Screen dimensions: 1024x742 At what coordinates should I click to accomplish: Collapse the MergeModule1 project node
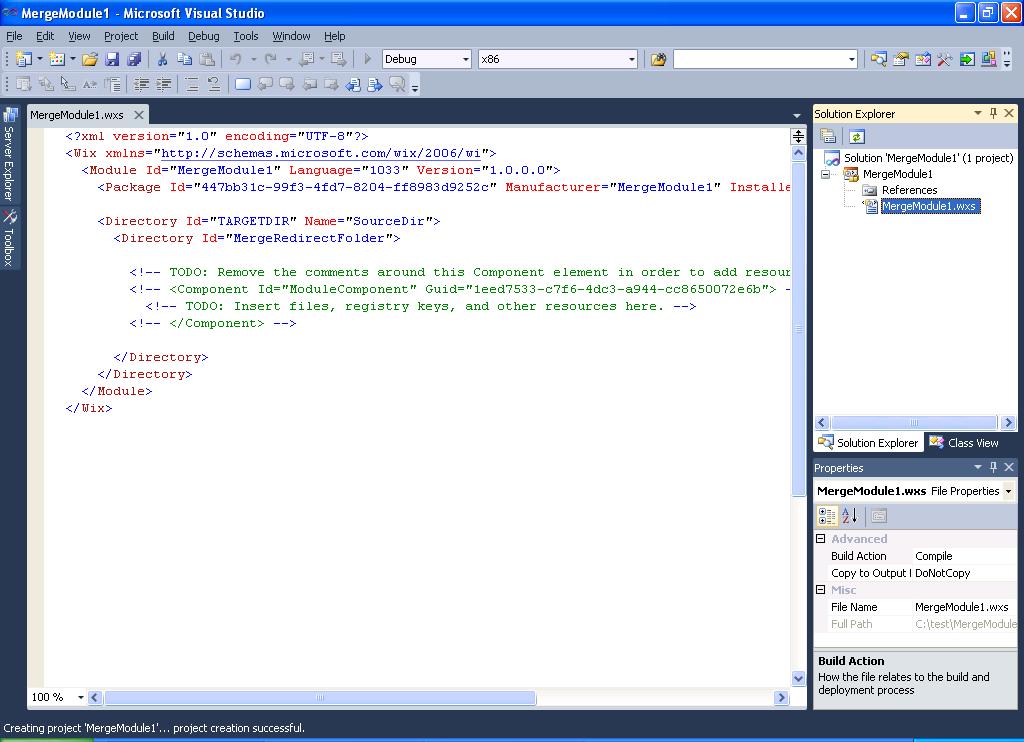826,174
